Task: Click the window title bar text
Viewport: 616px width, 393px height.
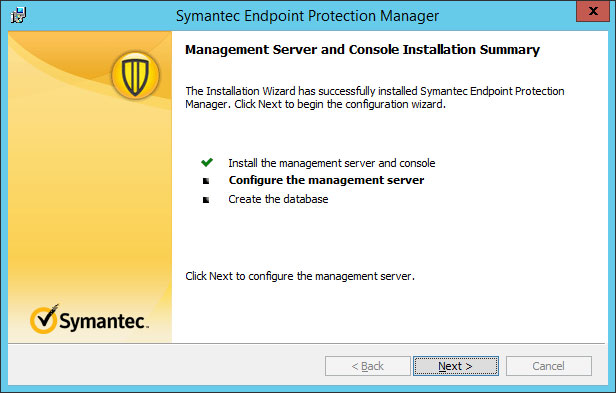Action: pyautogui.click(x=307, y=16)
